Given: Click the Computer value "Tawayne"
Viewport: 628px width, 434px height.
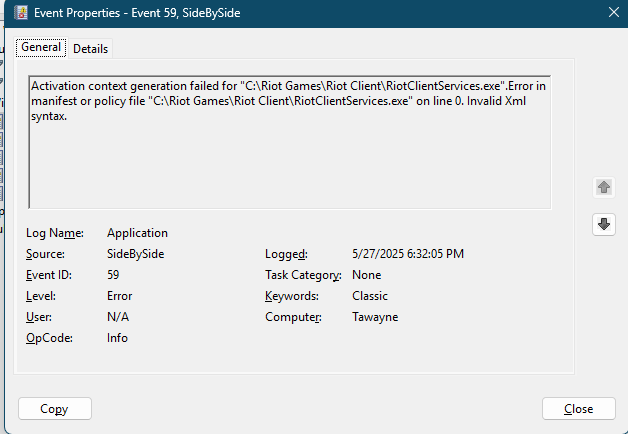Looking at the screenshot, I should click(376, 317).
